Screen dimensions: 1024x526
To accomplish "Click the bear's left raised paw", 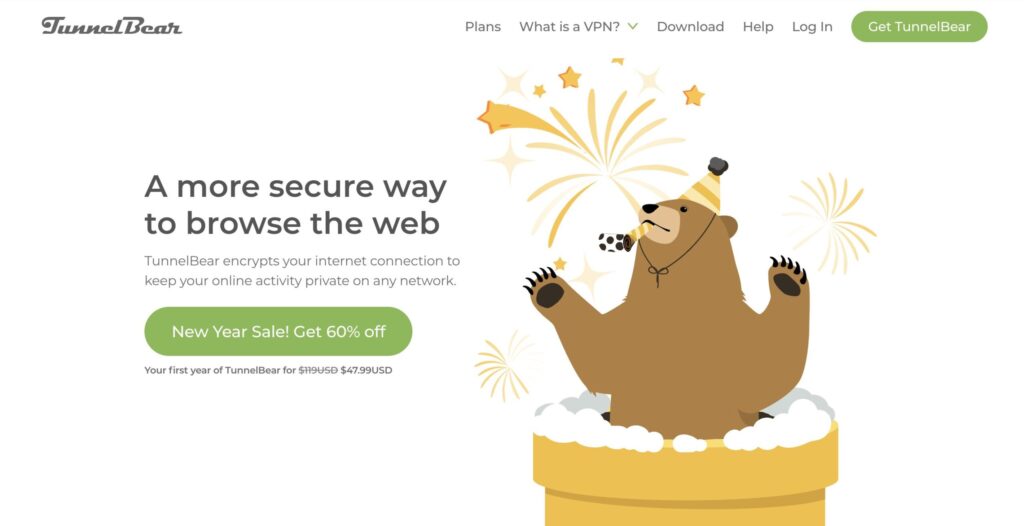I will (547, 288).
